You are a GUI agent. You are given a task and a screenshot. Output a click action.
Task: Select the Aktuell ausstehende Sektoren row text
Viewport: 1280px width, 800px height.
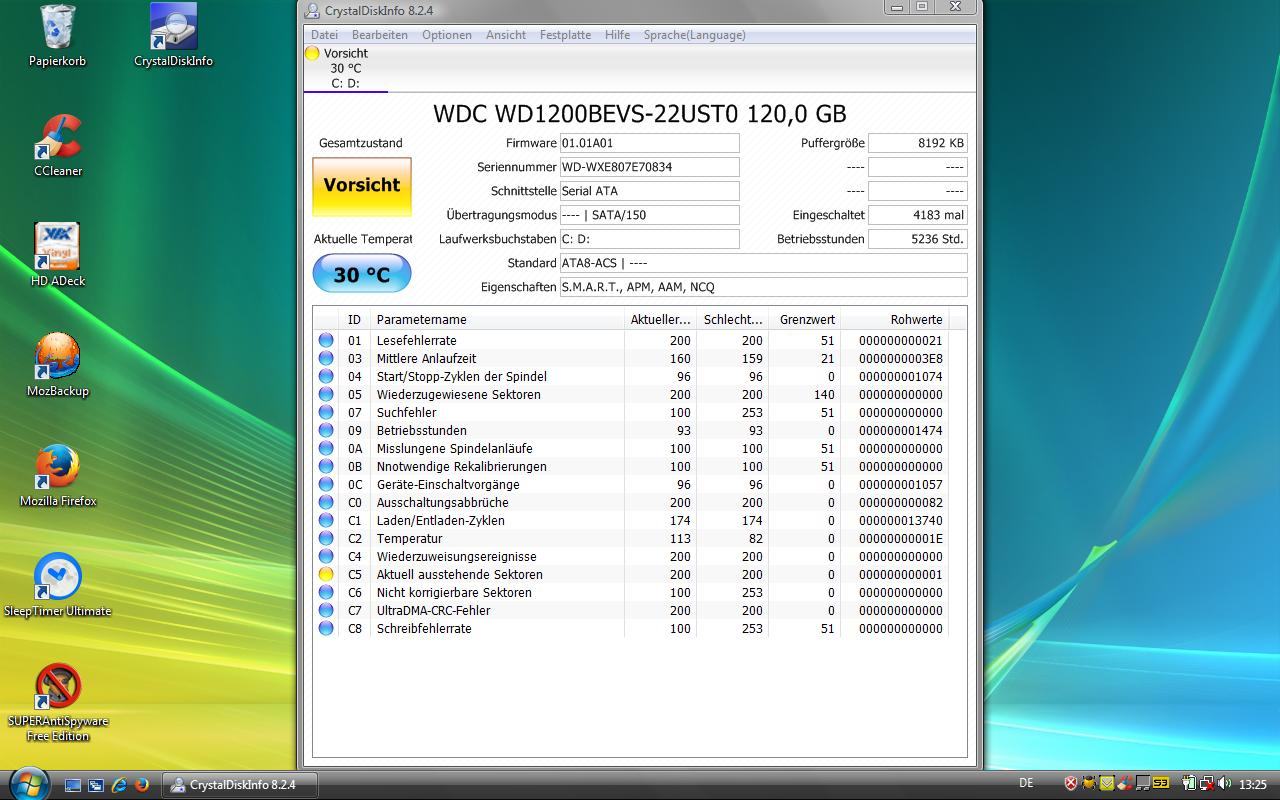click(x=460, y=575)
